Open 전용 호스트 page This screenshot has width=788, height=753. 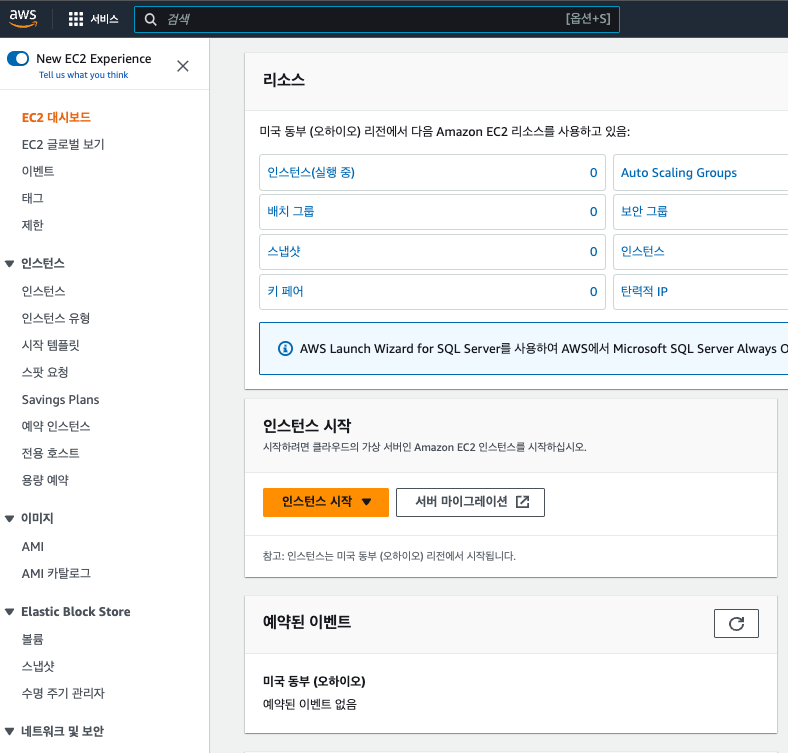click(x=50, y=453)
